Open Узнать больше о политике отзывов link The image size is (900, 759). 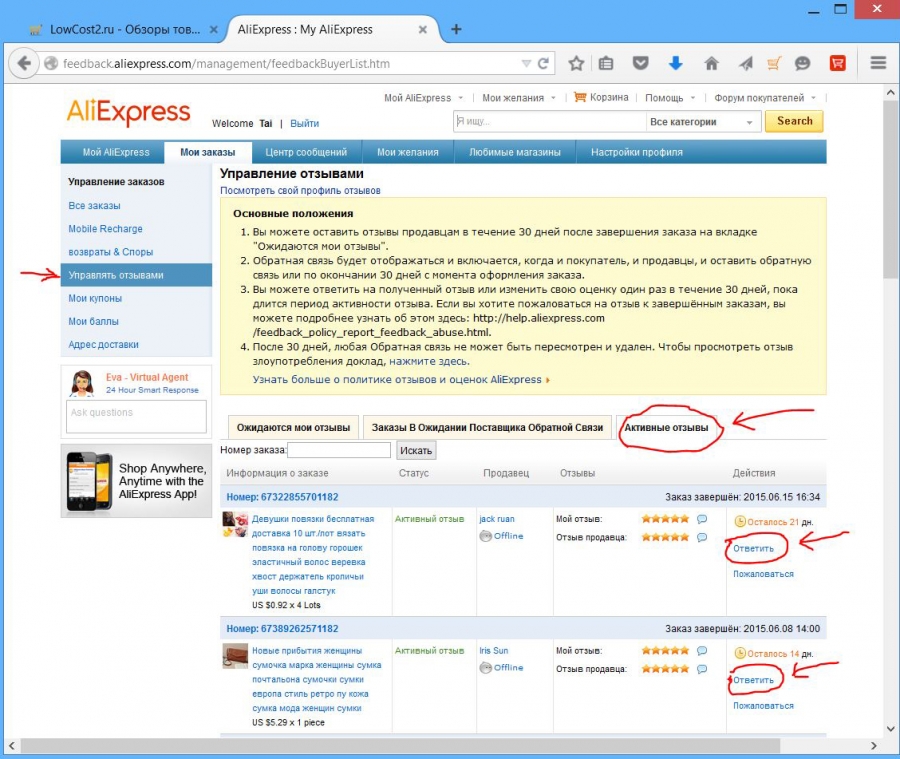[x=401, y=380]
